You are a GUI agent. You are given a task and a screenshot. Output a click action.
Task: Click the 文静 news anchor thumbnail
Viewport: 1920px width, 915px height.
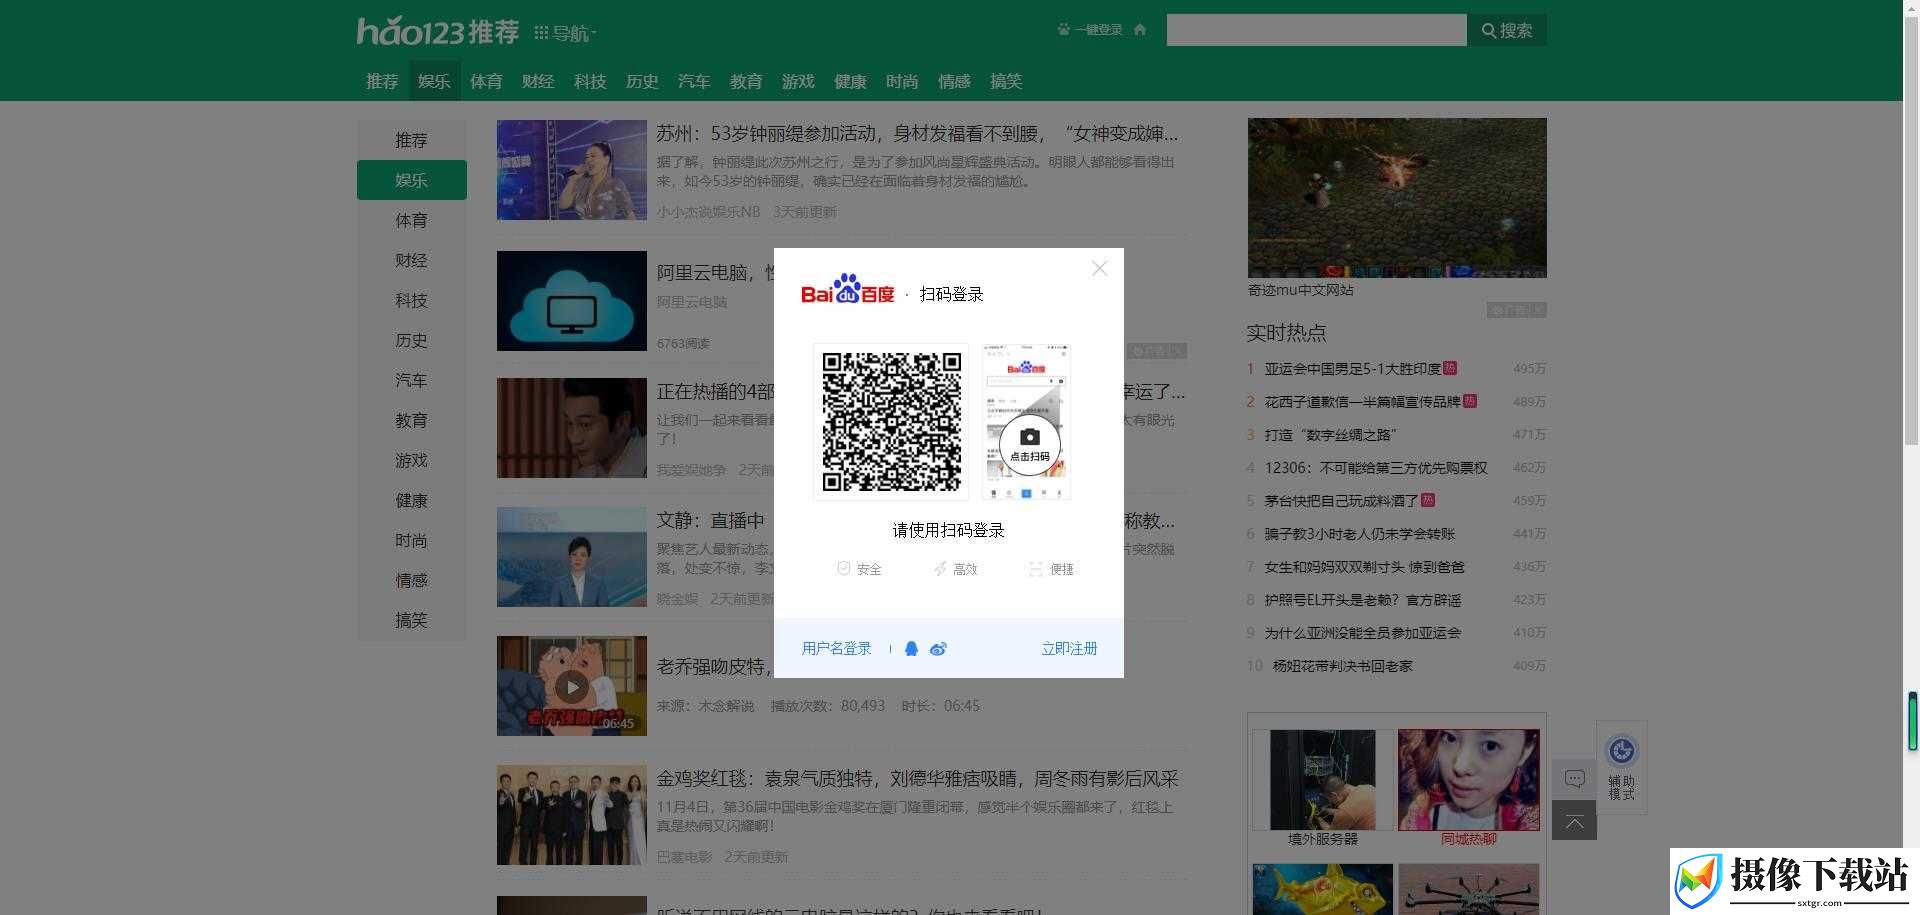click(x=572, y=557)
